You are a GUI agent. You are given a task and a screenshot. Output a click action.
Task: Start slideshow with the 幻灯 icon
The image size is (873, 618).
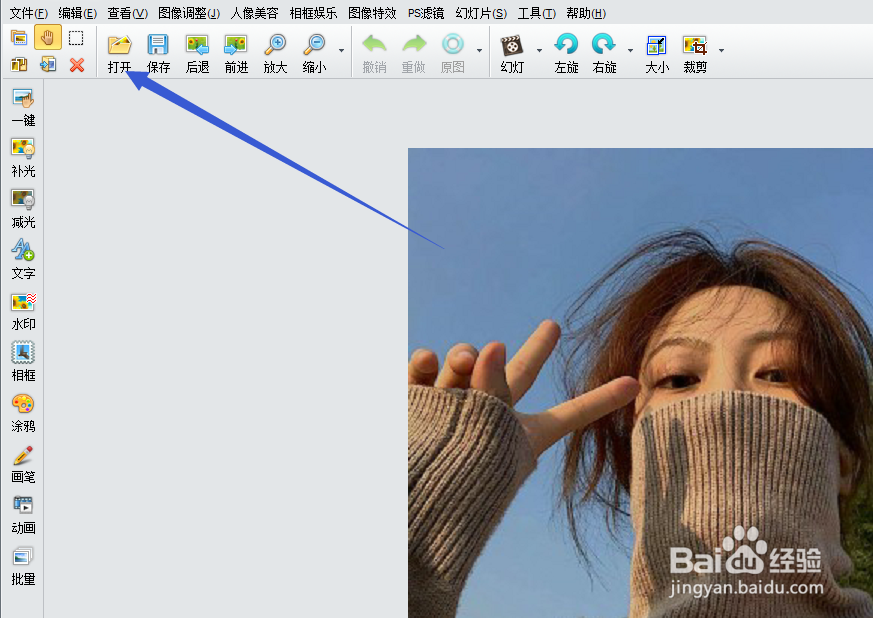click(x=512, y=45)
